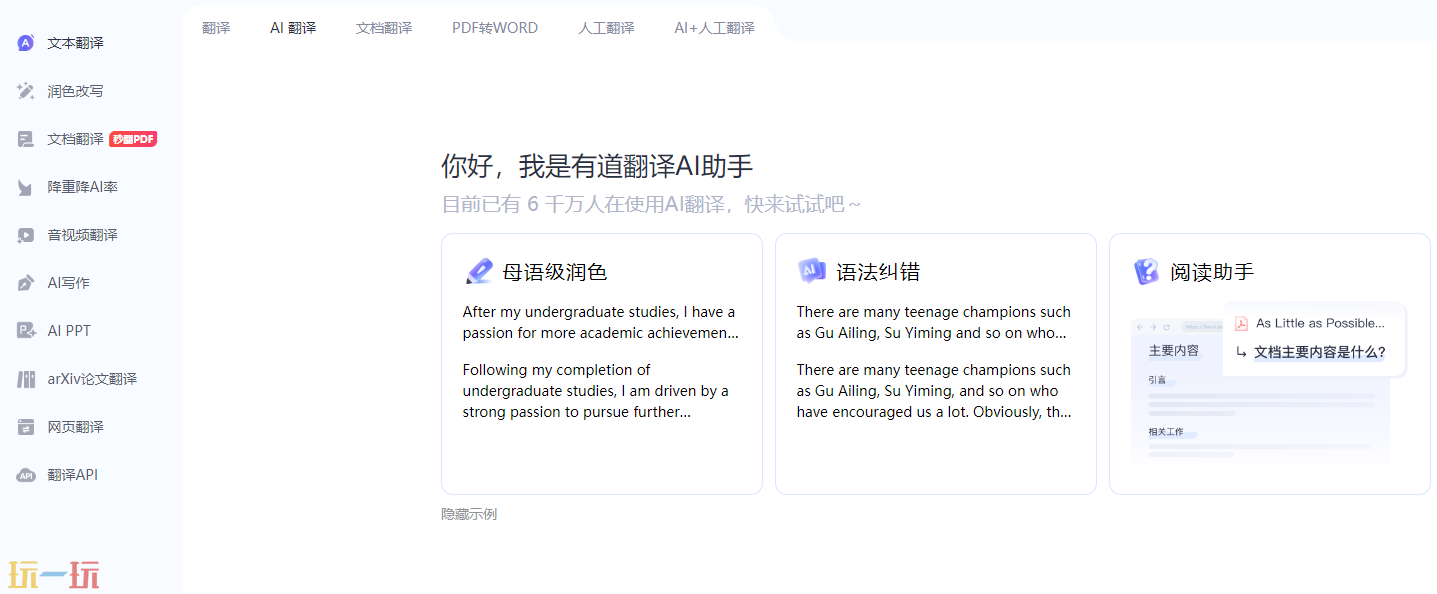Click the 语法纠错 AI icon
Screen dimensions: 1437x594
tap(812, 271)
